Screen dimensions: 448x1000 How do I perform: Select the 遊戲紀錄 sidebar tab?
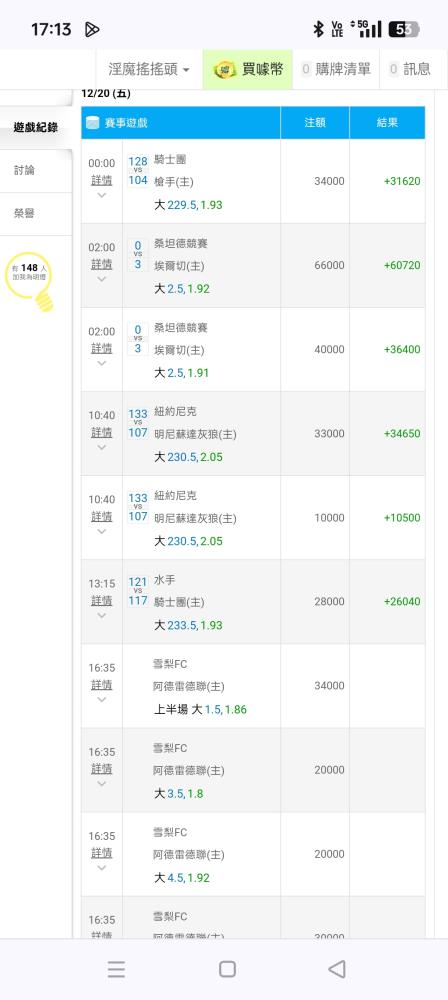[x=36, y=128]
